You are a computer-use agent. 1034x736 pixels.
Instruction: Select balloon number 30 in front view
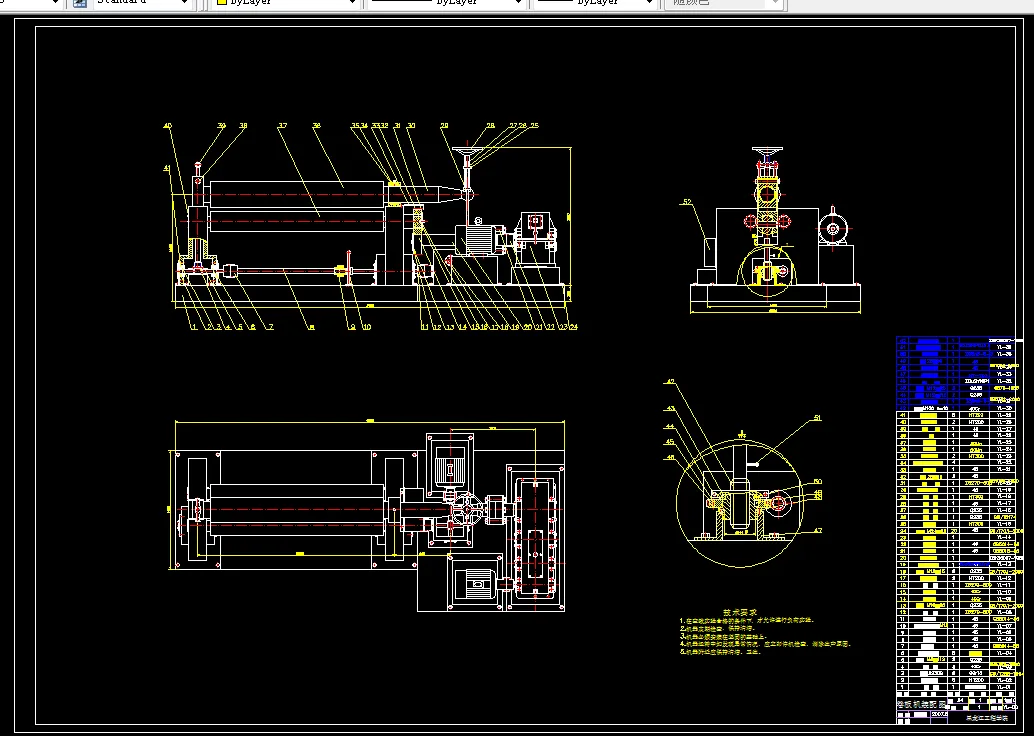click(x=411, y=125)
